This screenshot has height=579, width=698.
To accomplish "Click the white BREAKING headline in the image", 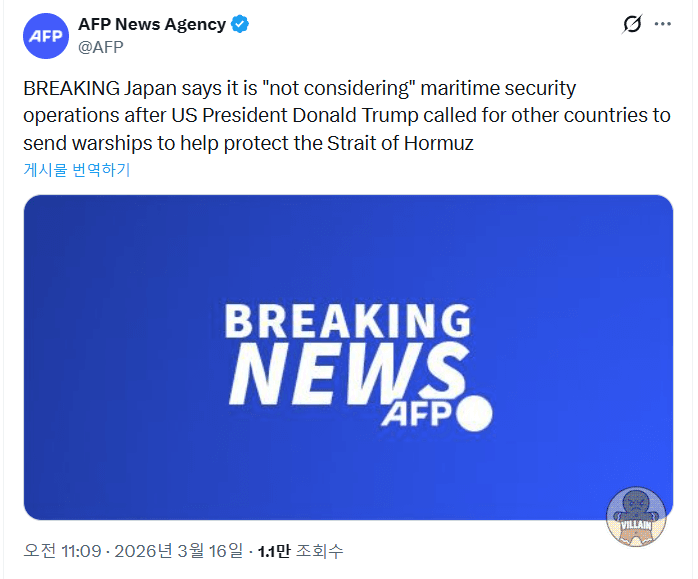I will point(347,322).
